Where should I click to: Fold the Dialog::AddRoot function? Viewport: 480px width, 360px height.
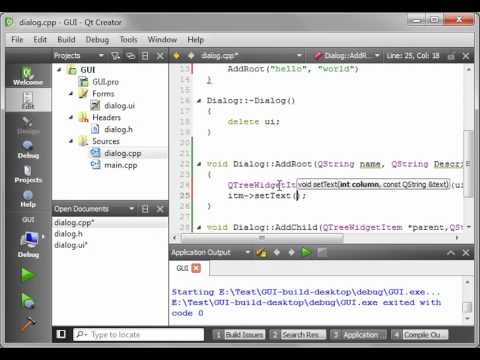(199, 164)
